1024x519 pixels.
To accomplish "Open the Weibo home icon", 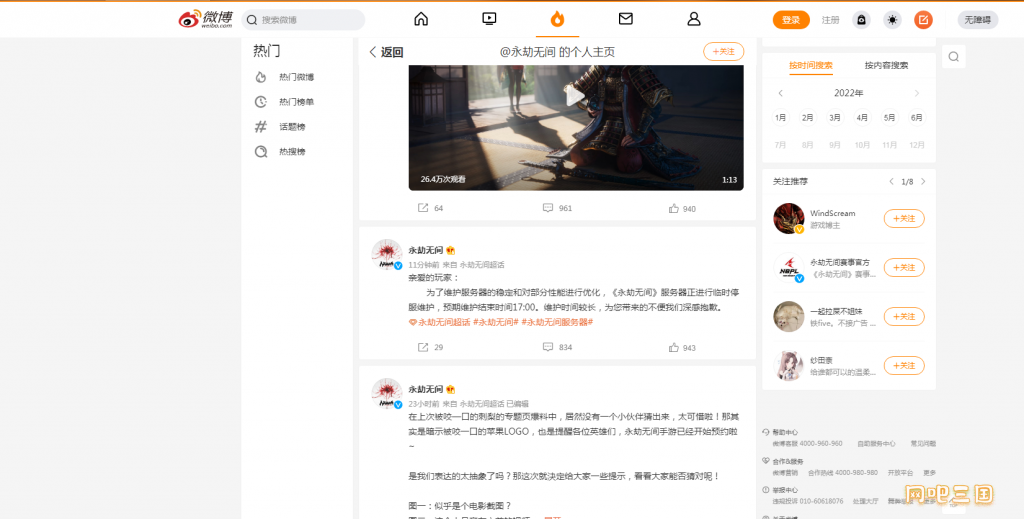I will [x=421, y=19].
